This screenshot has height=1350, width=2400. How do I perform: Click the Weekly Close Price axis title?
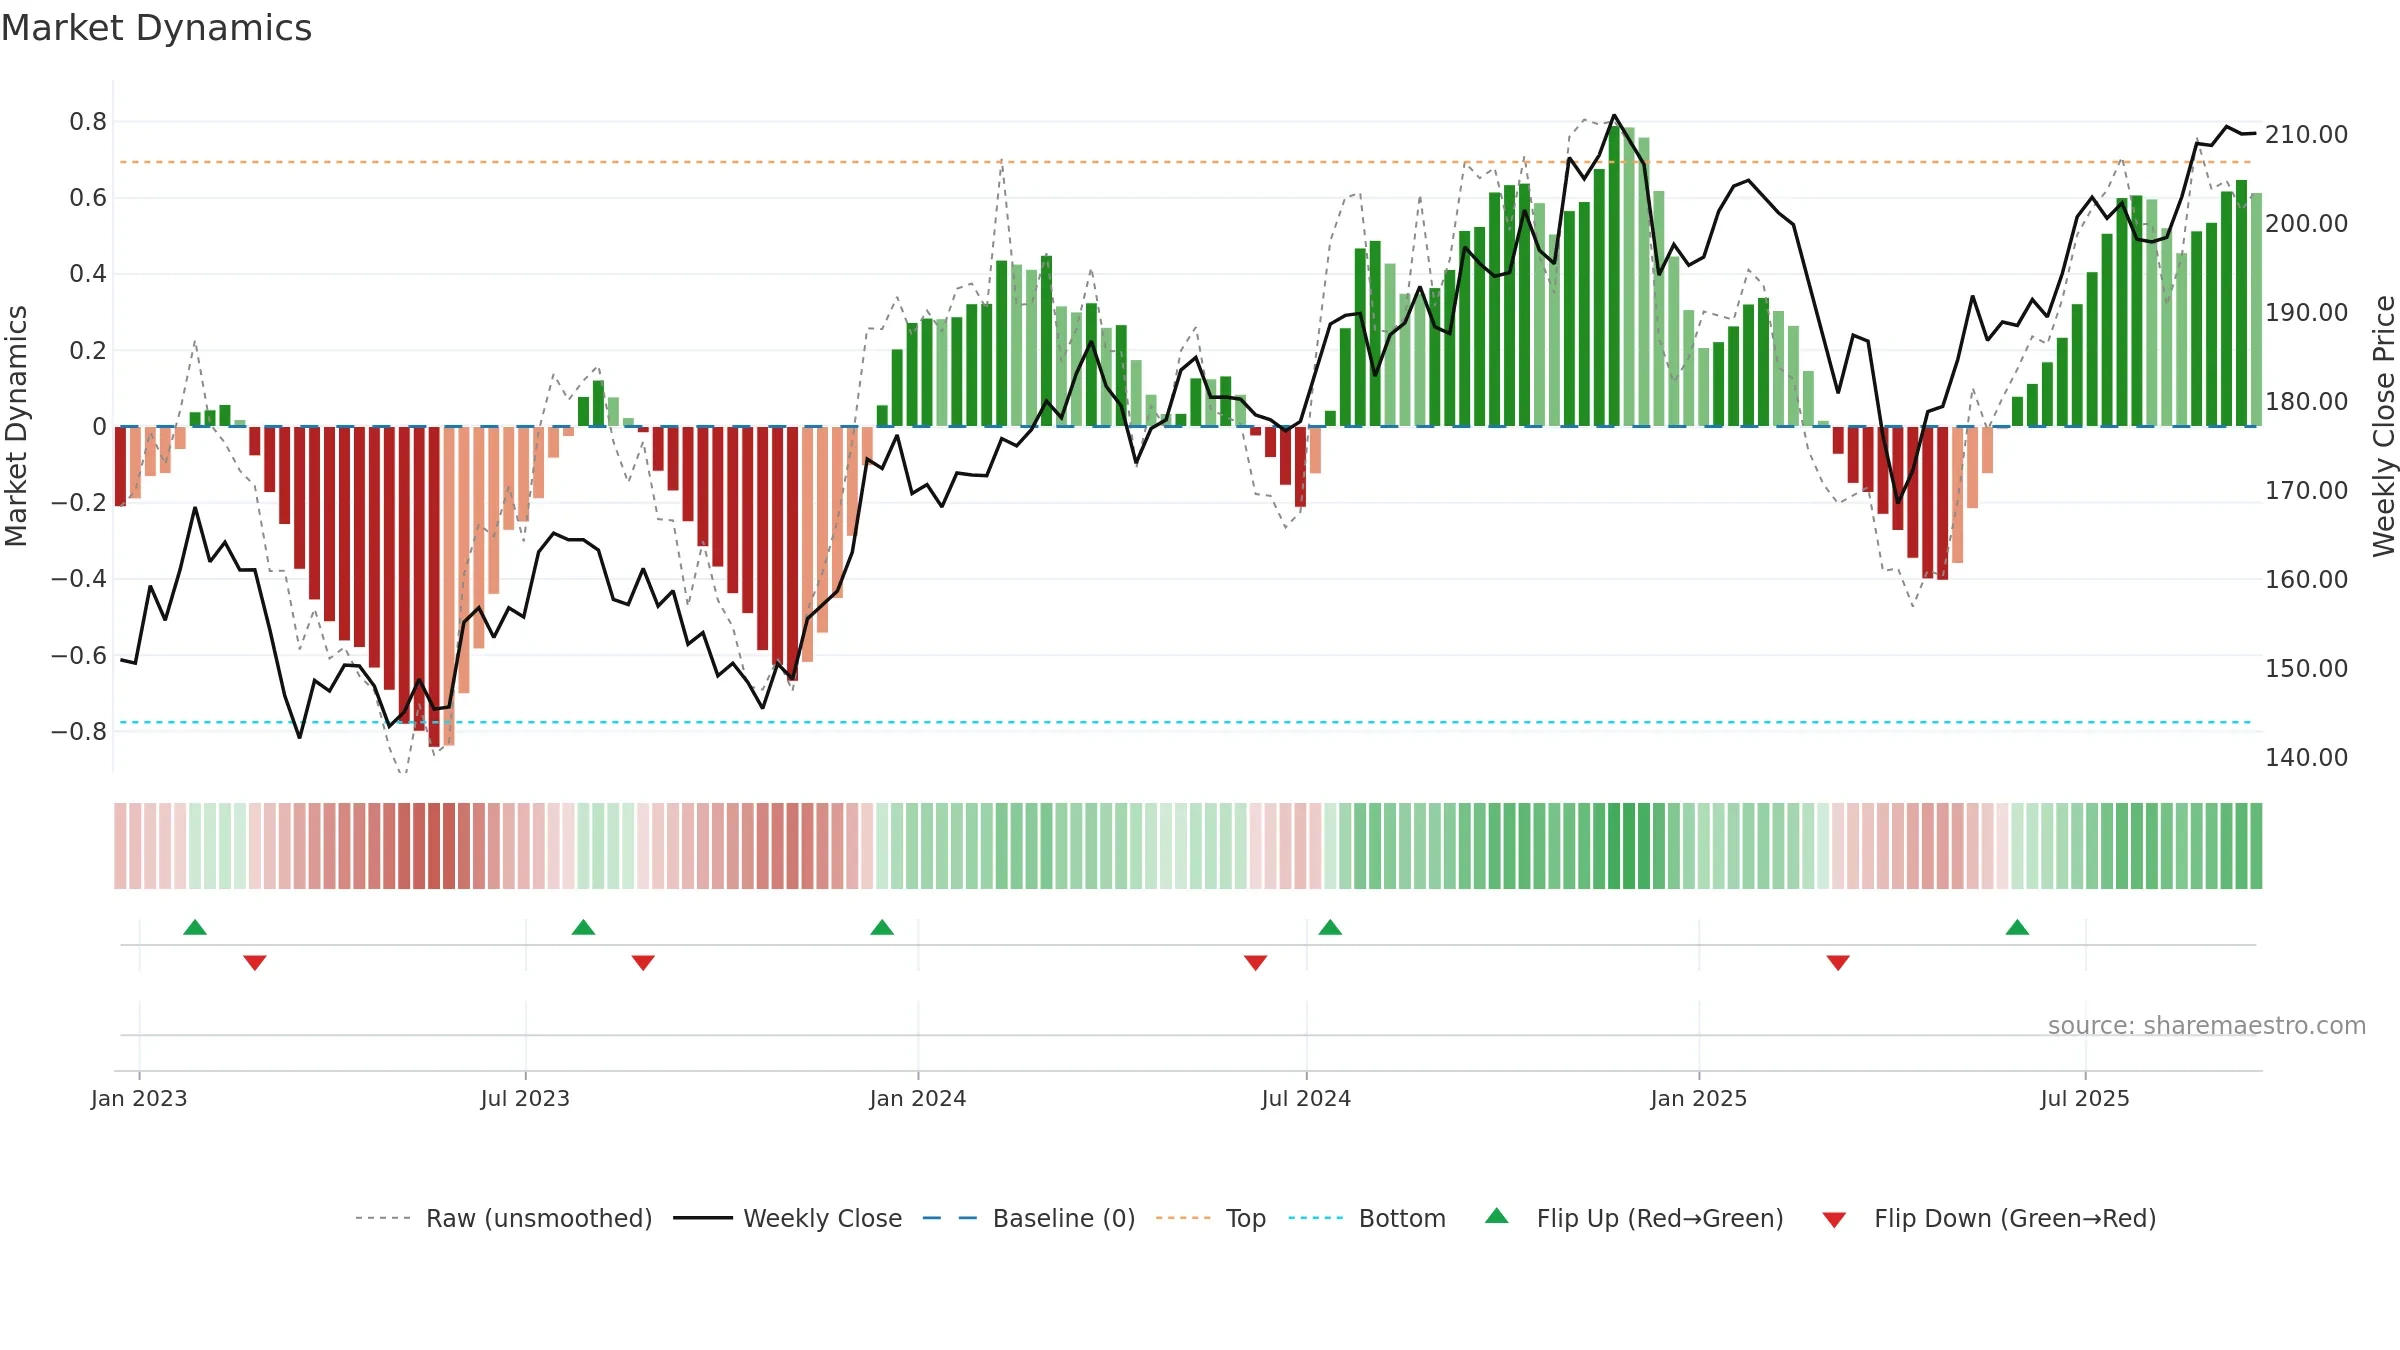click(x=2385, y=426)
